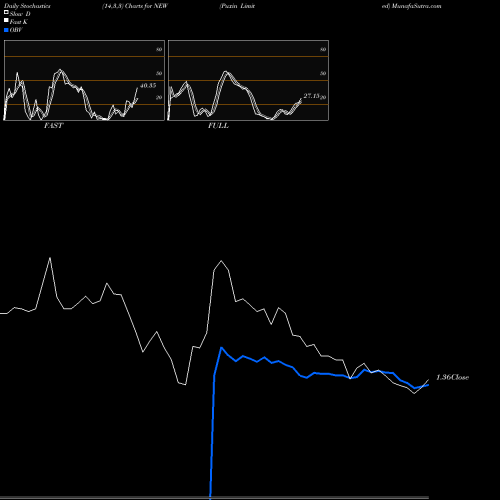Click the '(Pazin Limit' title fragment
Viewport: 500px width, 500px height.
pyautogui.click(x=237, y=6)
